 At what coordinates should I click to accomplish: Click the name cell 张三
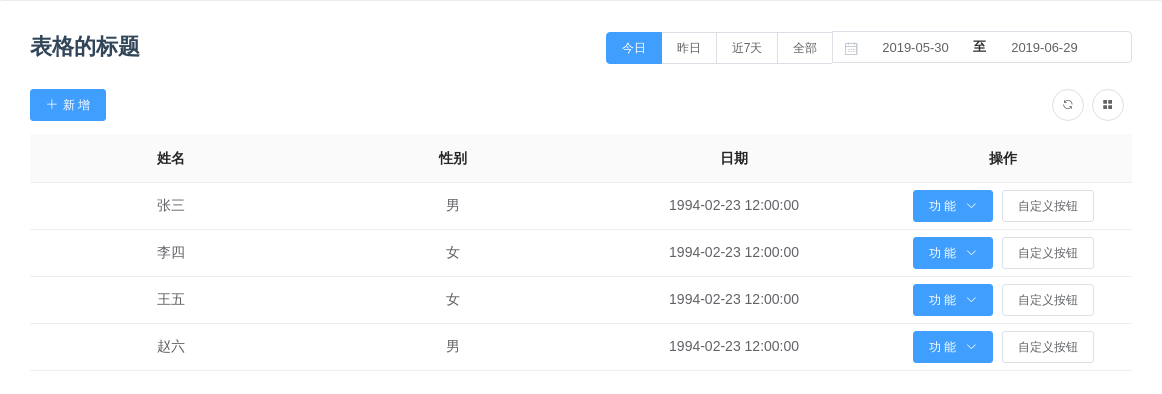coord(170,206)
